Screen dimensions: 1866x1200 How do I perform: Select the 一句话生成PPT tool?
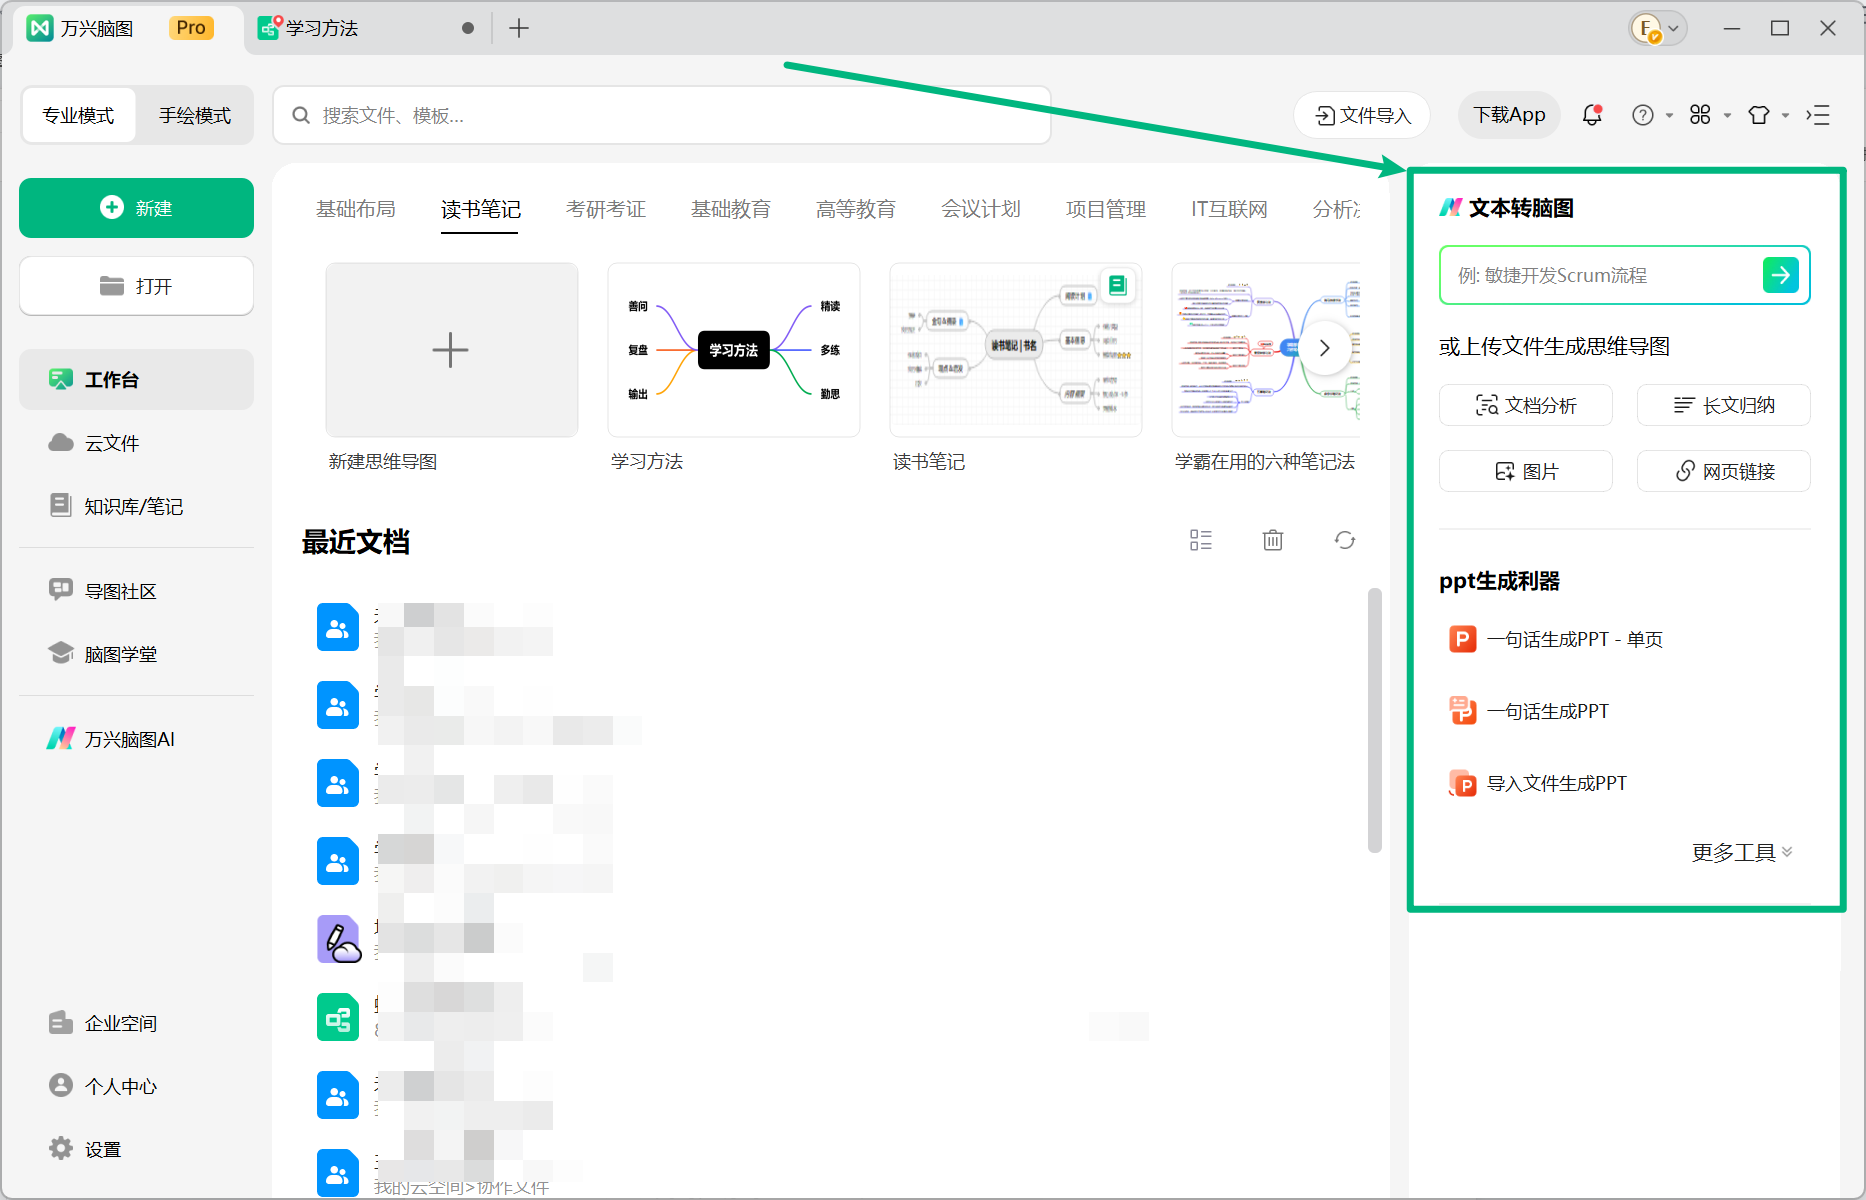point(1529,711)
